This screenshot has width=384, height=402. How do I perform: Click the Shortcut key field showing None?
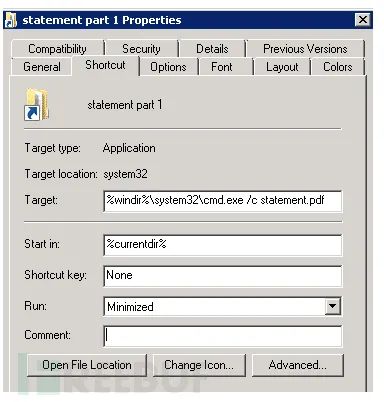pyautogui.click(x=223, y=276)
